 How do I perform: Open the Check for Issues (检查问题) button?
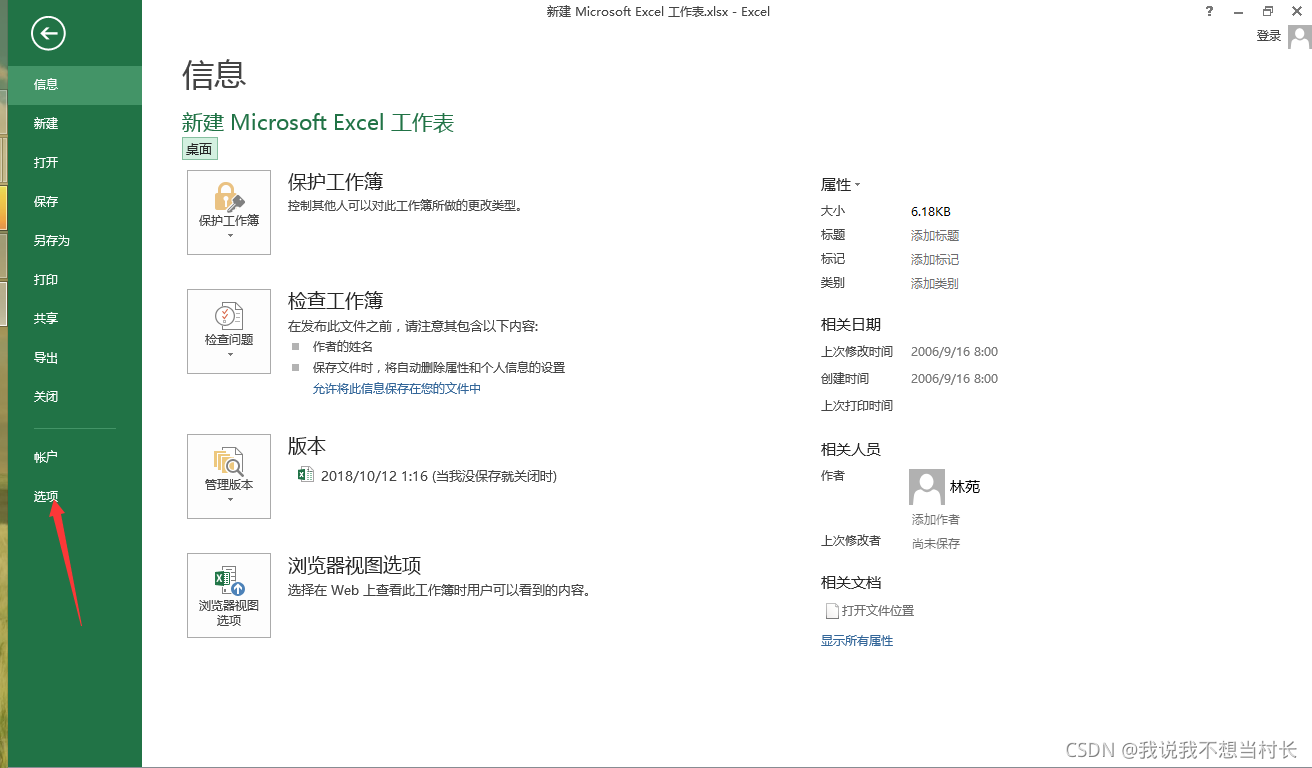coord(229,331)
